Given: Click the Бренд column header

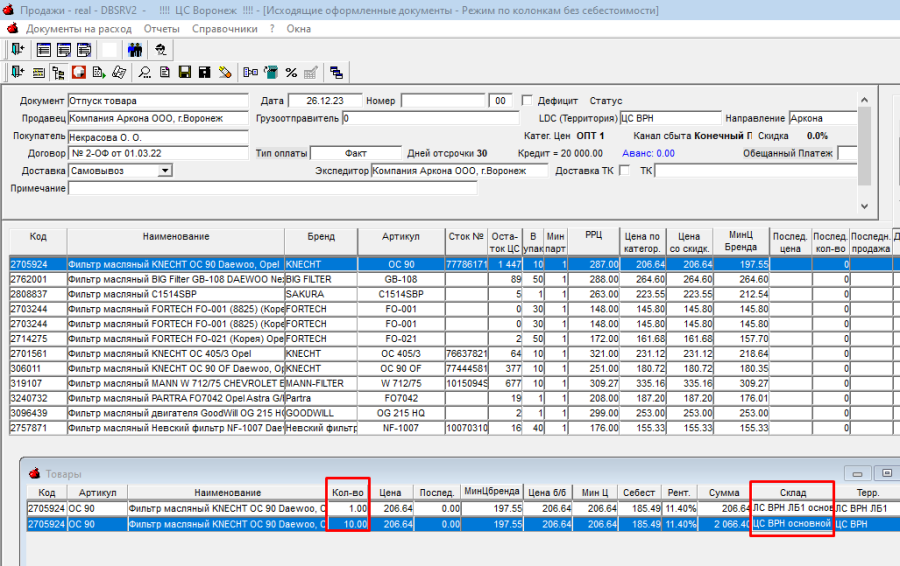Looking at the screenshot, I should 321,242.
